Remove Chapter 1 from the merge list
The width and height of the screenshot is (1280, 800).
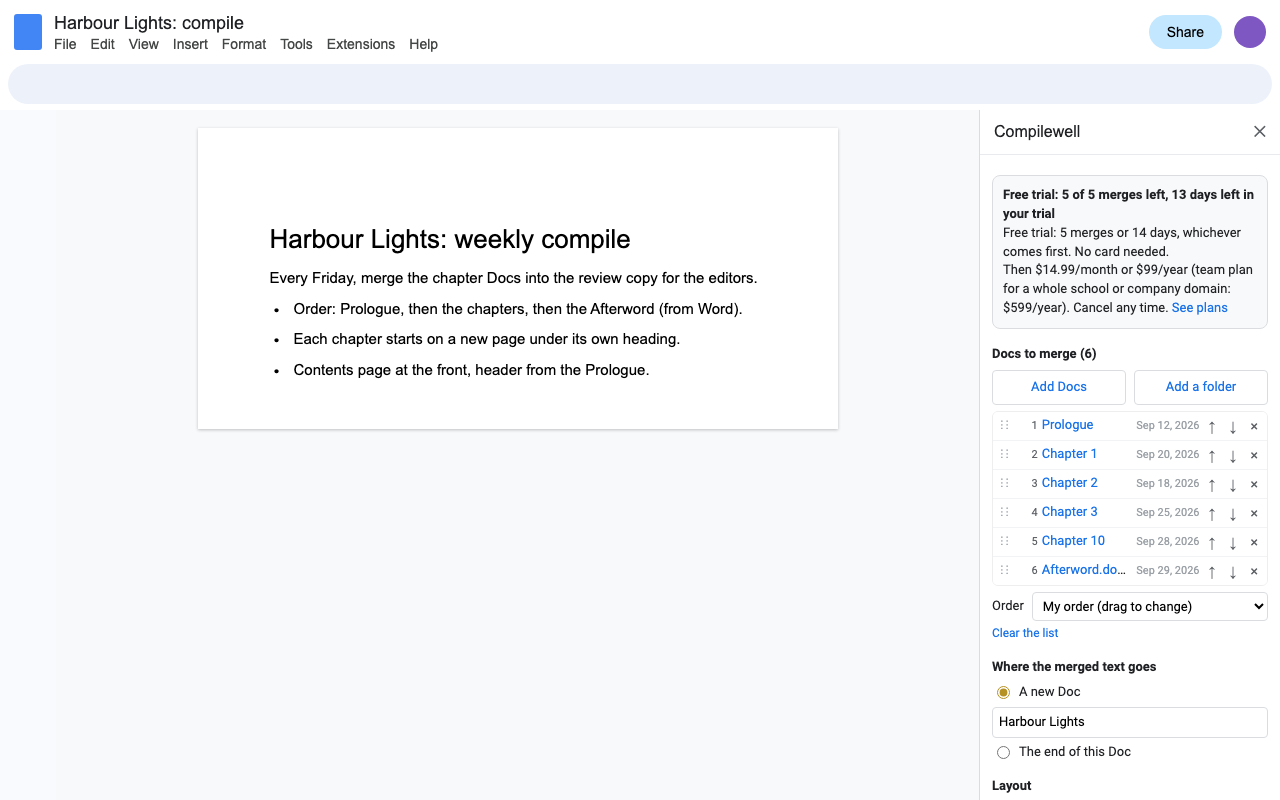(1254, 455)
